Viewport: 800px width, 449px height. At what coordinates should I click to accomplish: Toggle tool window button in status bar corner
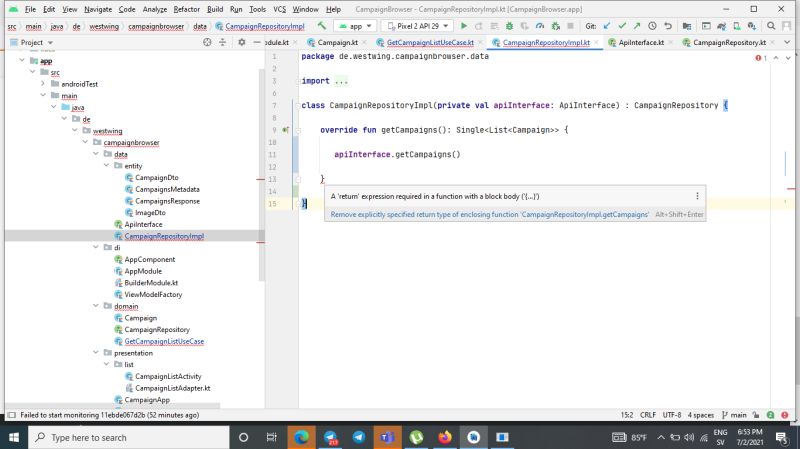[12, 415]
